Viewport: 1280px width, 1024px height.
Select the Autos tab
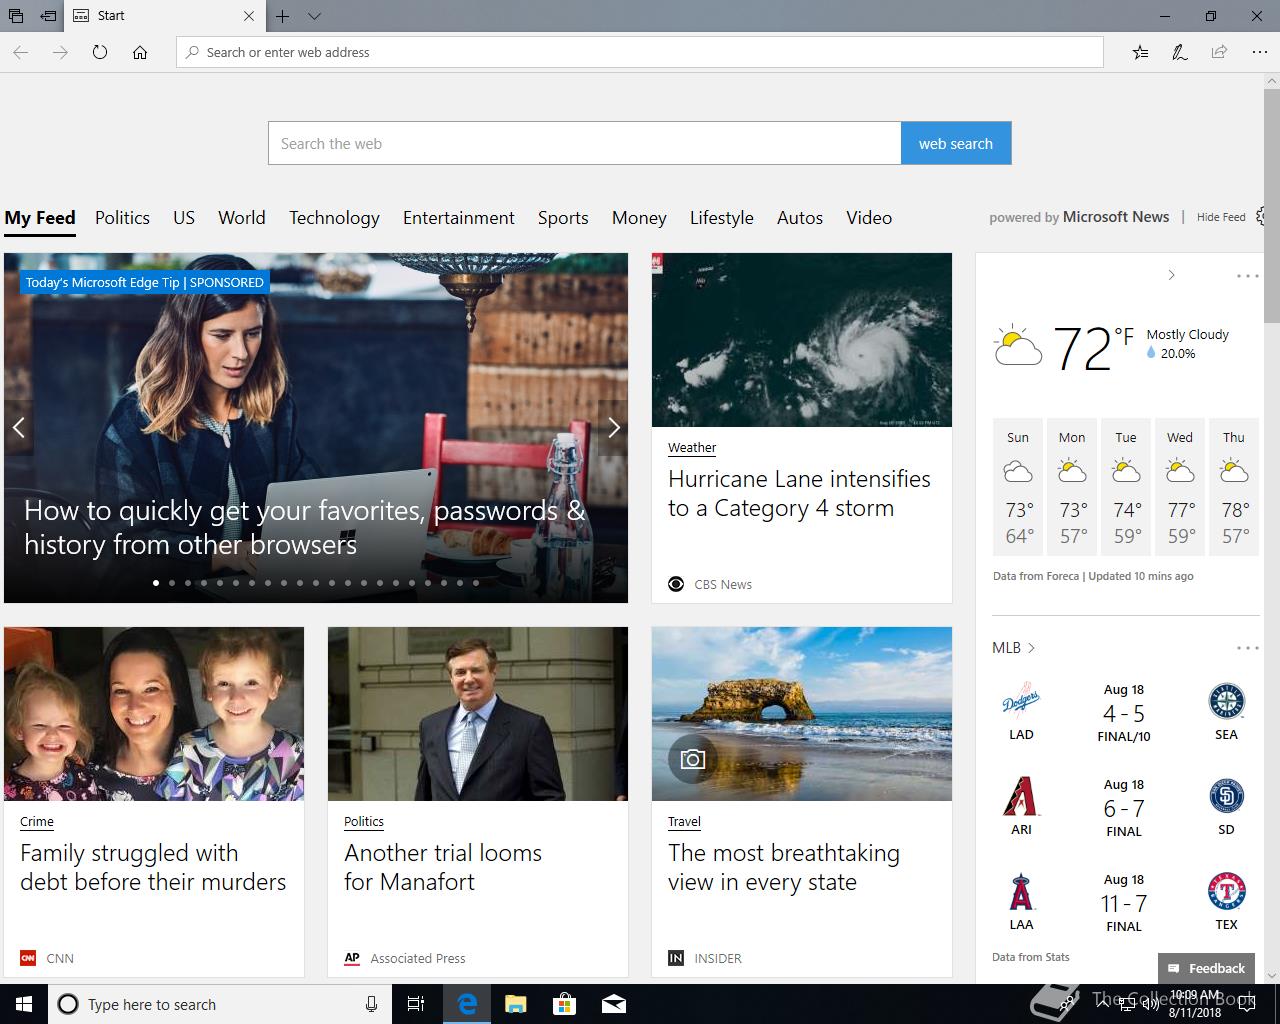[800, 217]
